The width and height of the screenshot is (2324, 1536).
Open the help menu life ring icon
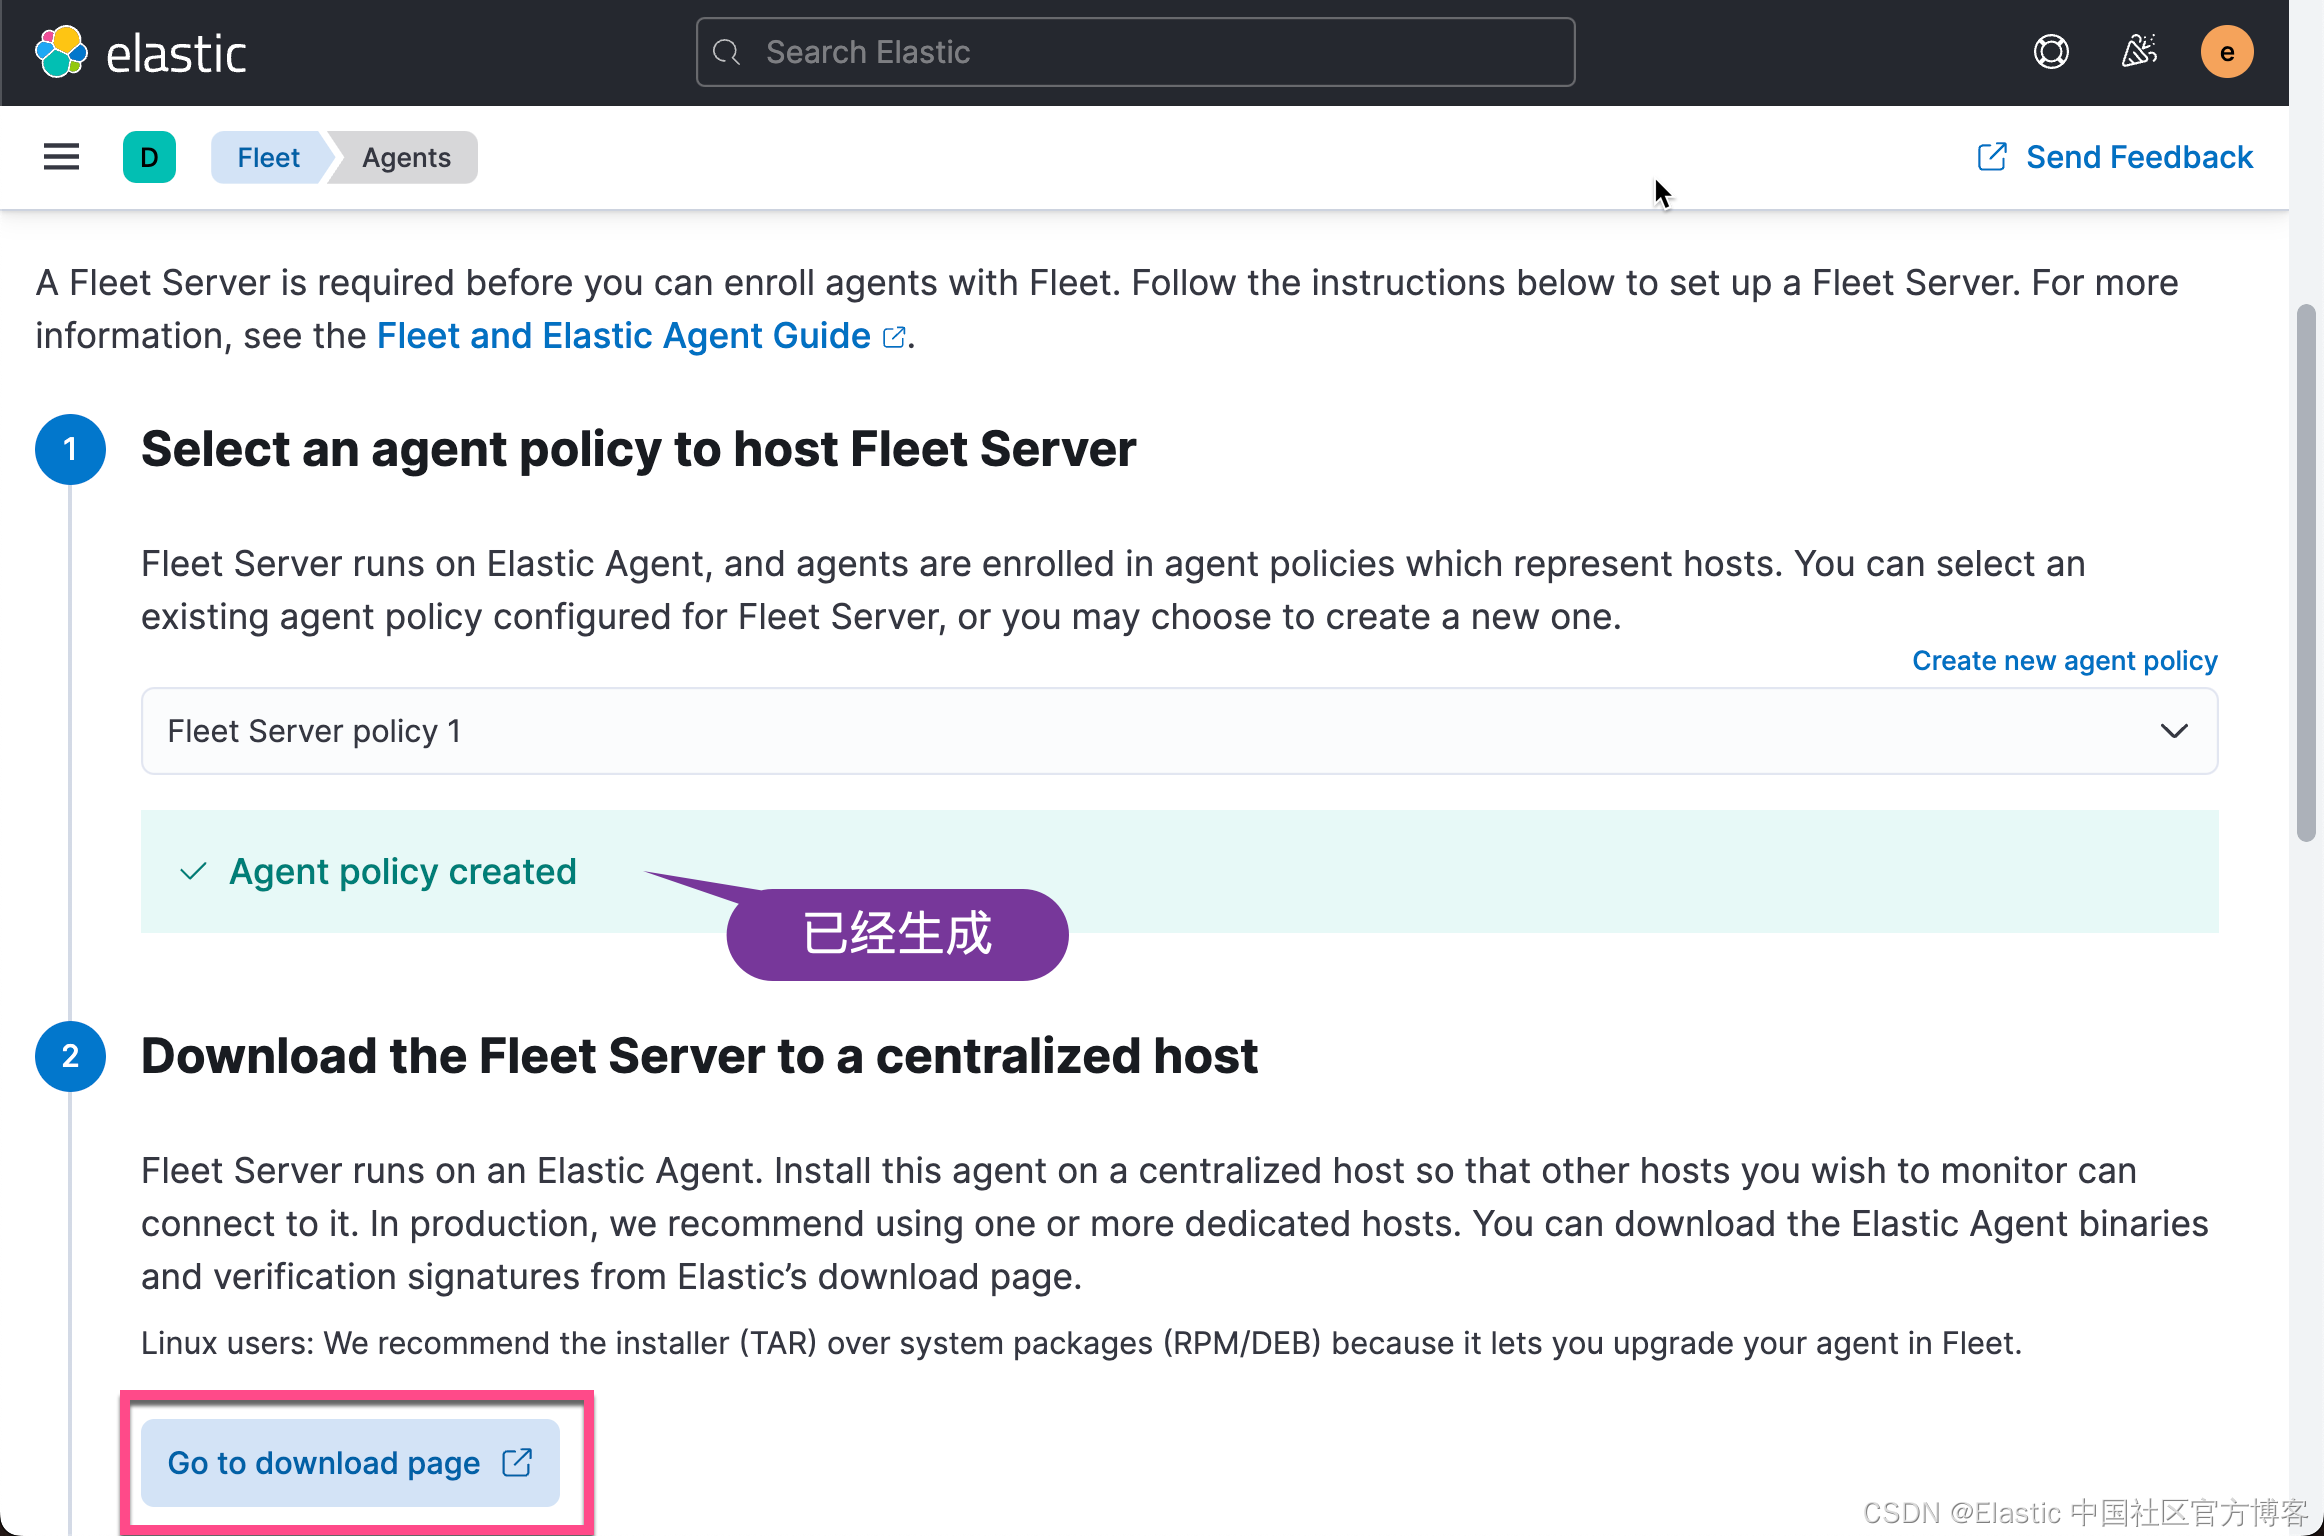[2051, 51]
